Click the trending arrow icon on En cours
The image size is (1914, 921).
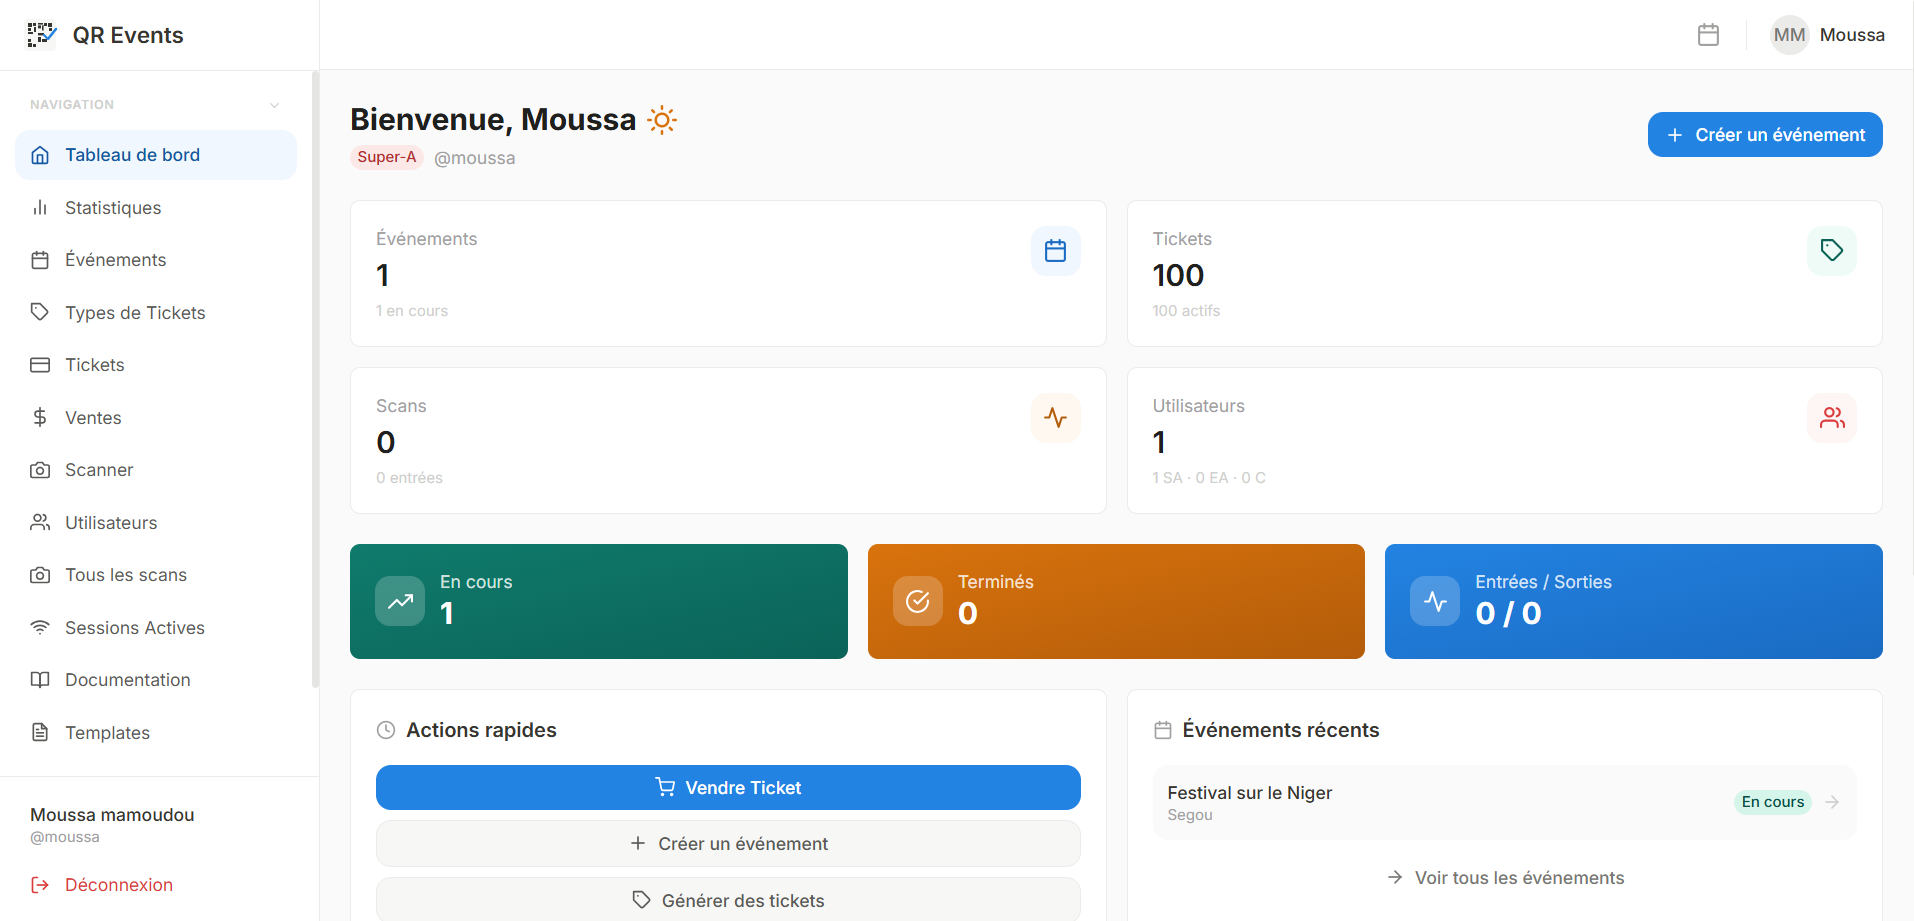[x=400, y=602]
